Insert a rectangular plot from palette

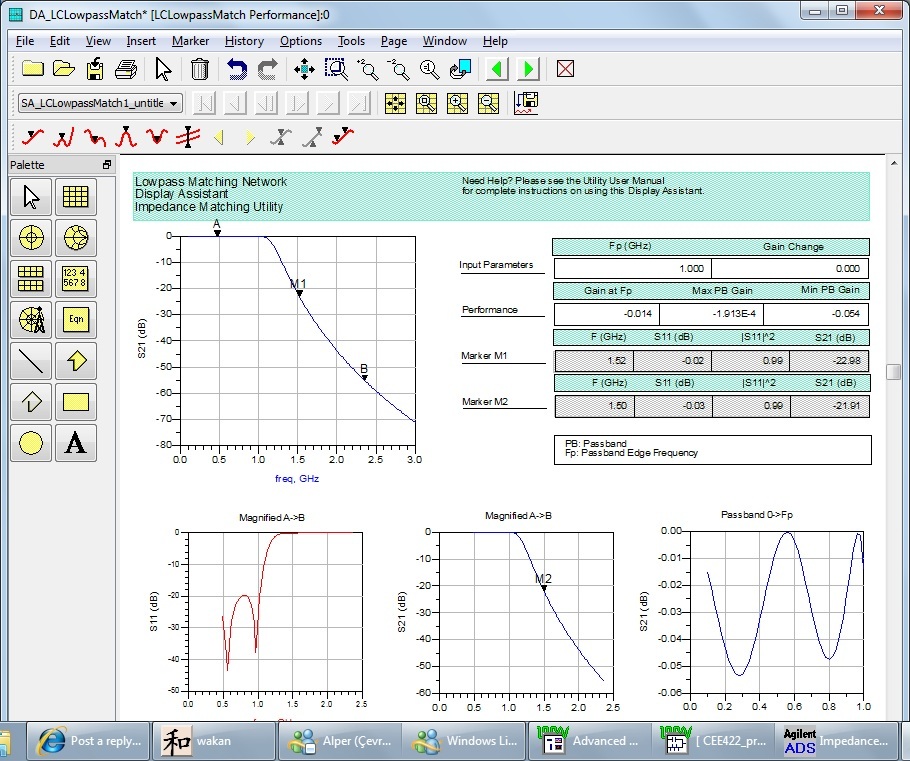[76, 197]
